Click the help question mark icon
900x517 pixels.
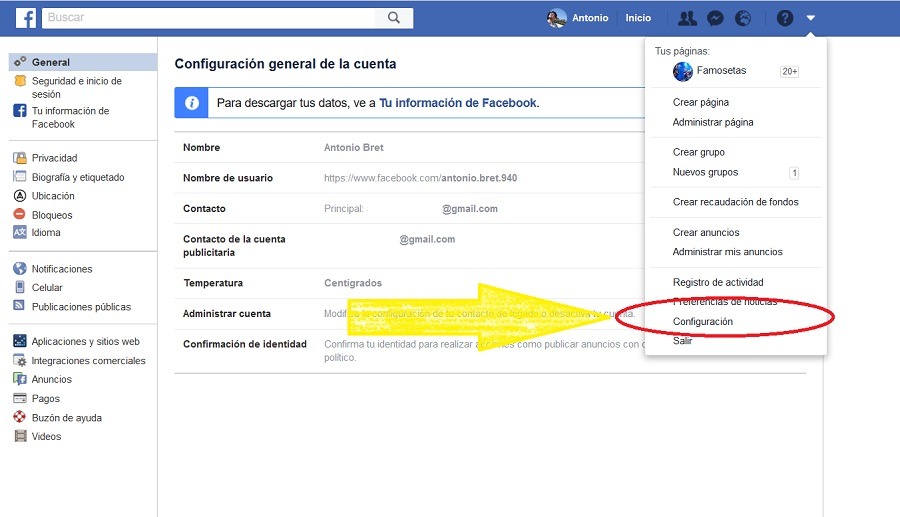click(x=785, y=18)
